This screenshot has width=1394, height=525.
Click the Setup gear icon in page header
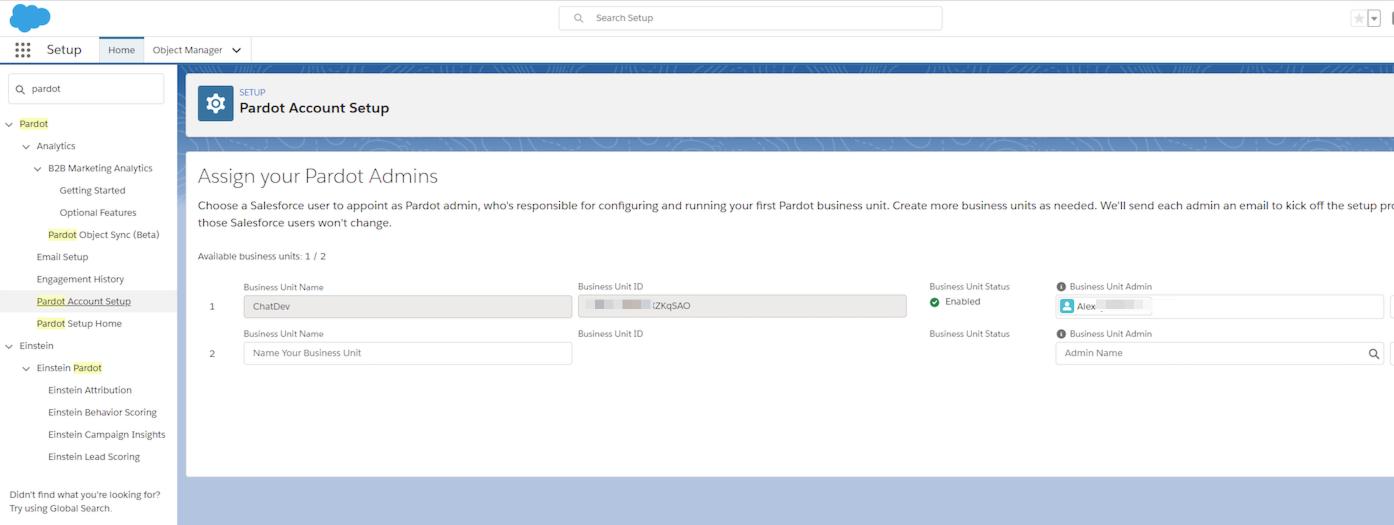[x=215, y=103]
